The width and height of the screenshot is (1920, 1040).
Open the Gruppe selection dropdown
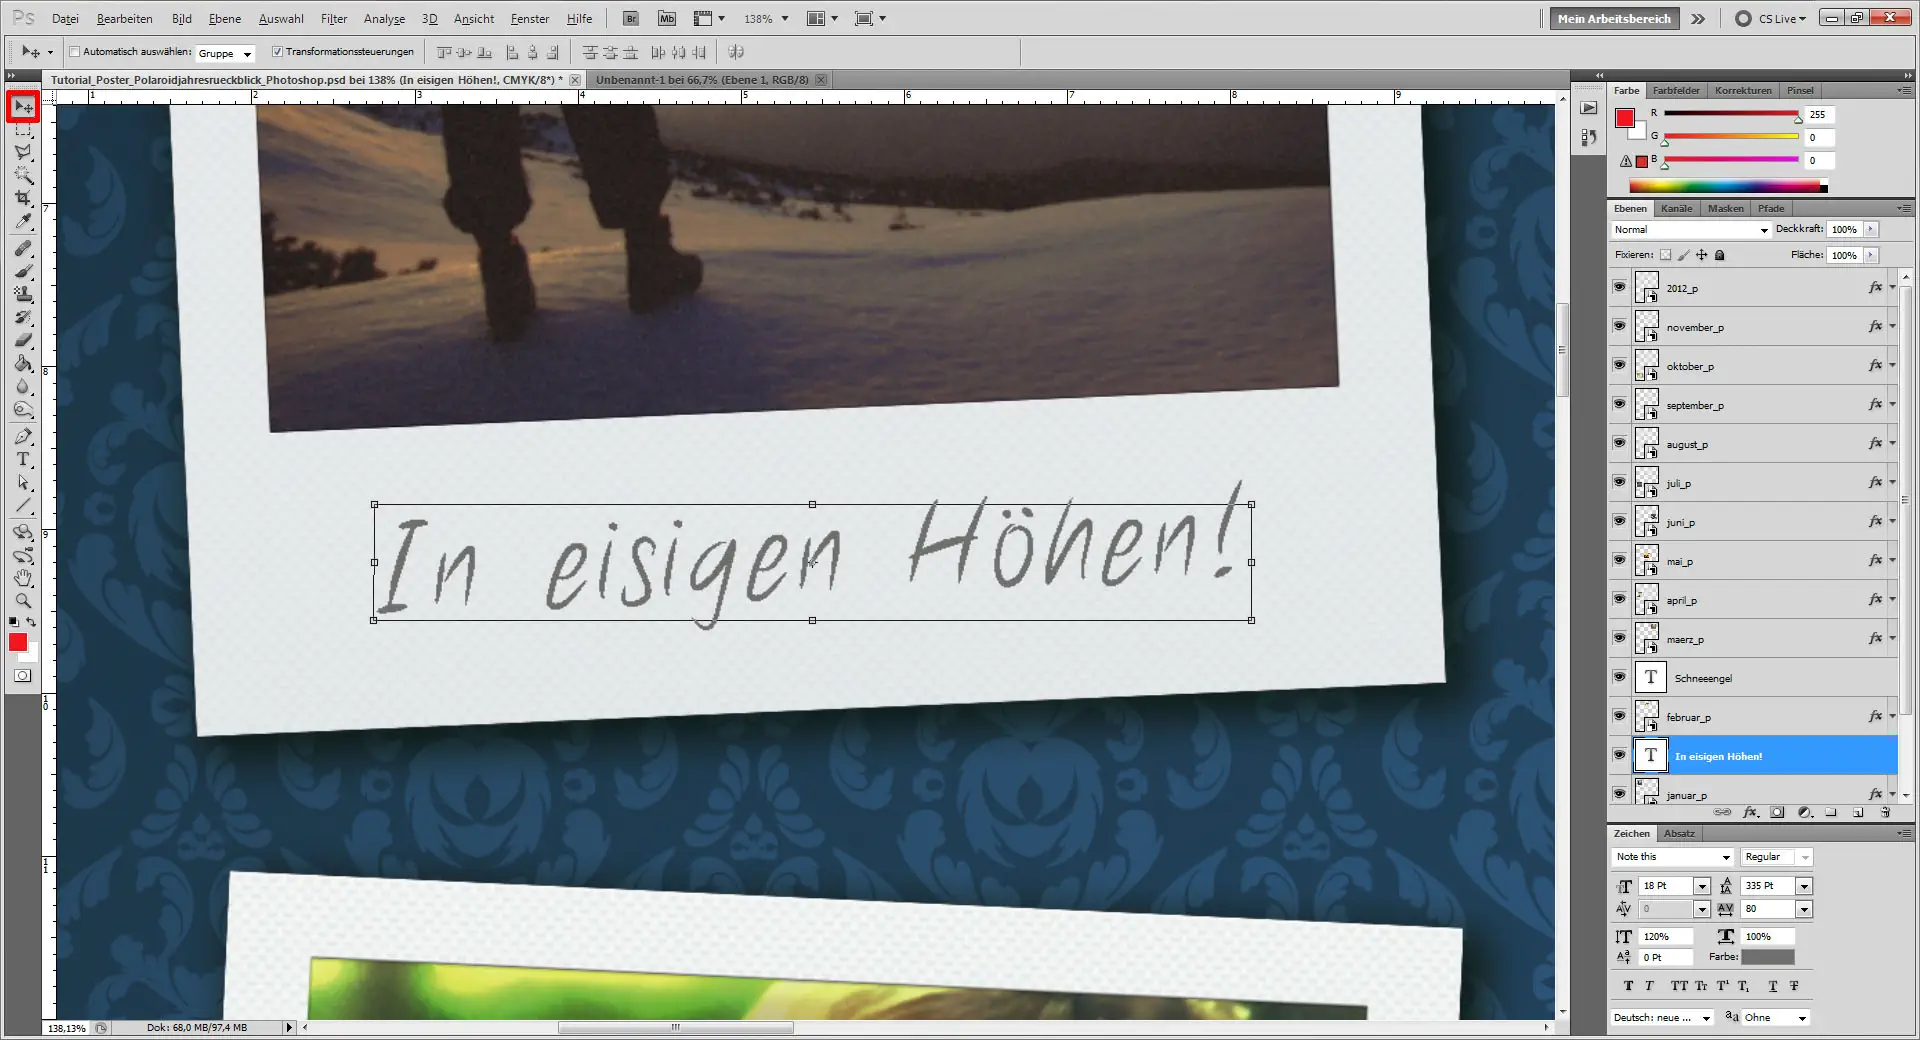pyautogui.click(x=249, y=54)
